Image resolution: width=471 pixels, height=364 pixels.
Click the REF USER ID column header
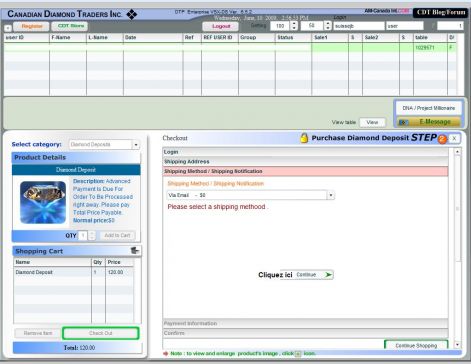[220, 37]
